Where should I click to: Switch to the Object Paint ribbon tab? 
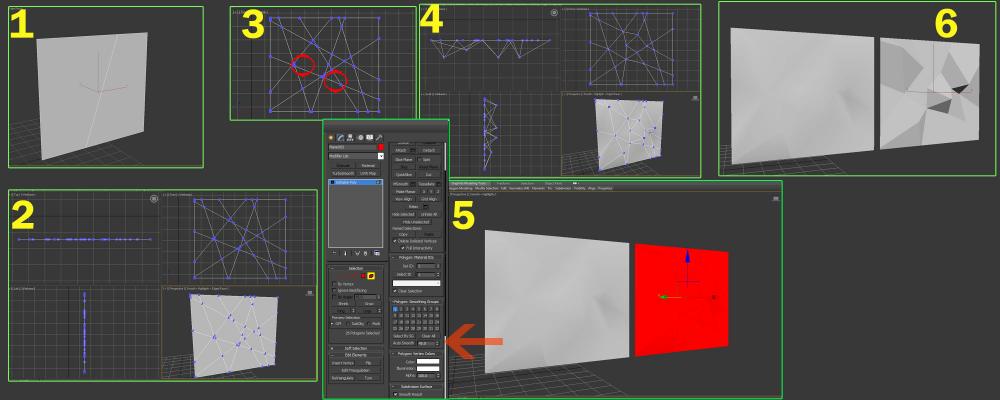click(x=553, y=184)
